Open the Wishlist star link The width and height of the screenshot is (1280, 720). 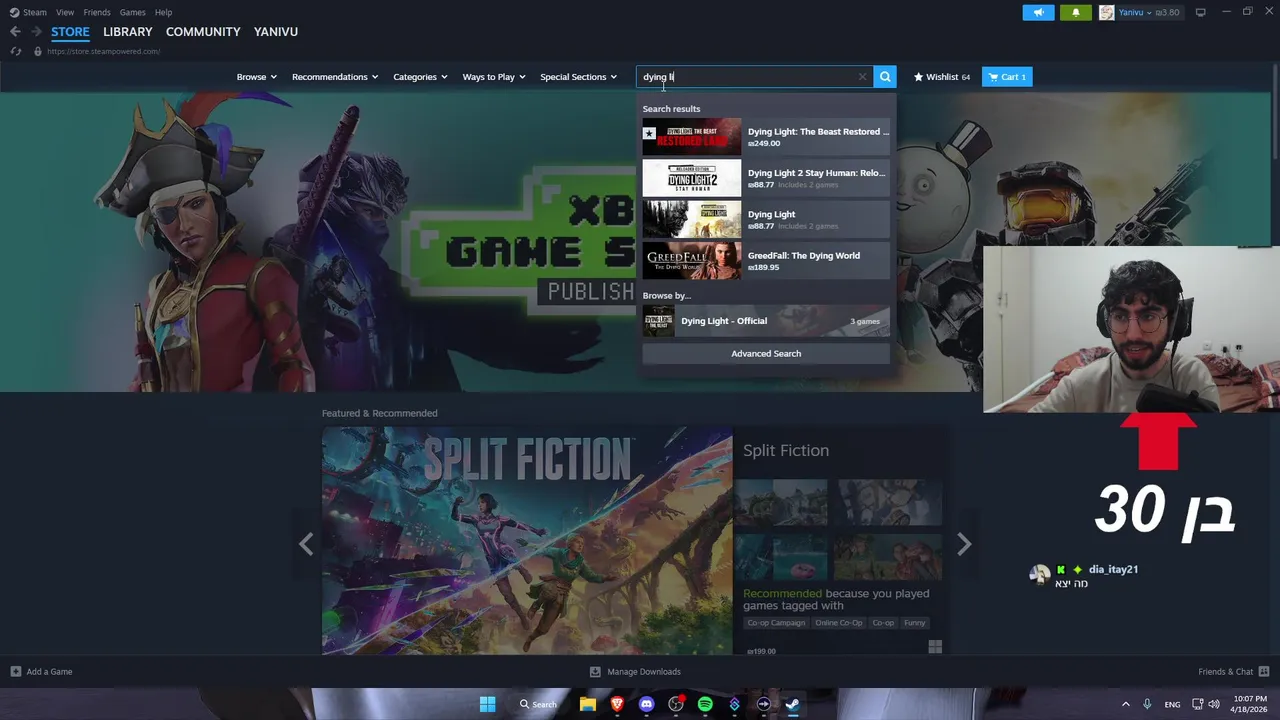click(941, 77)
